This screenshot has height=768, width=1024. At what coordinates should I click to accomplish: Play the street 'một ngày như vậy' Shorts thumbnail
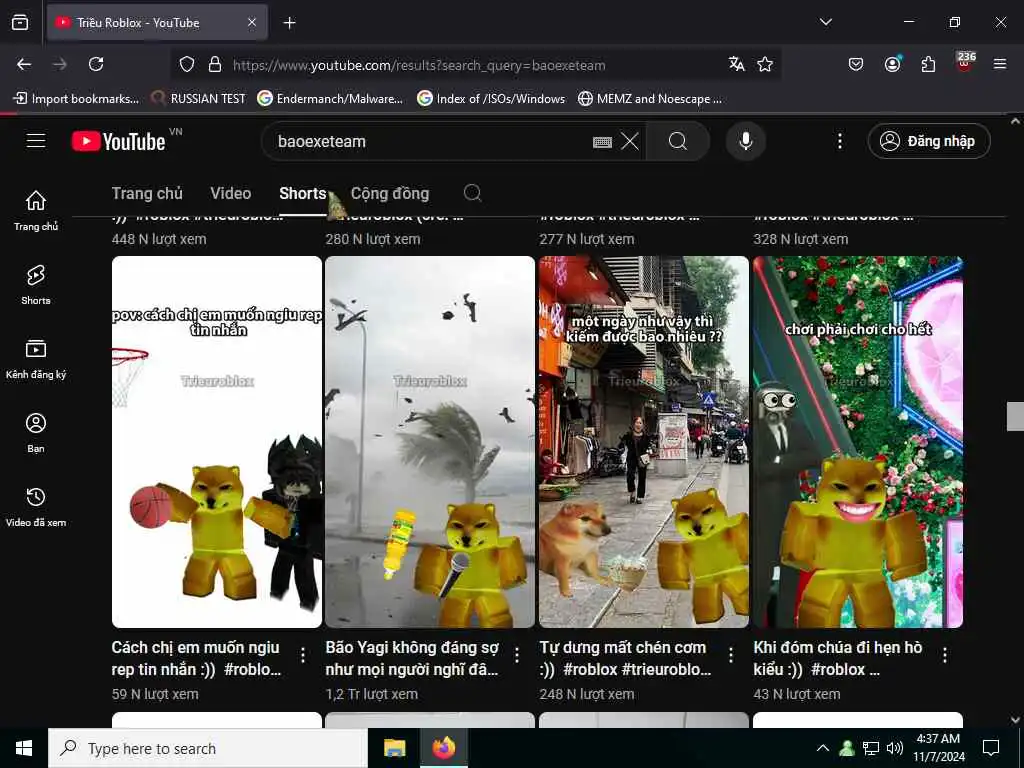(644, 441)
